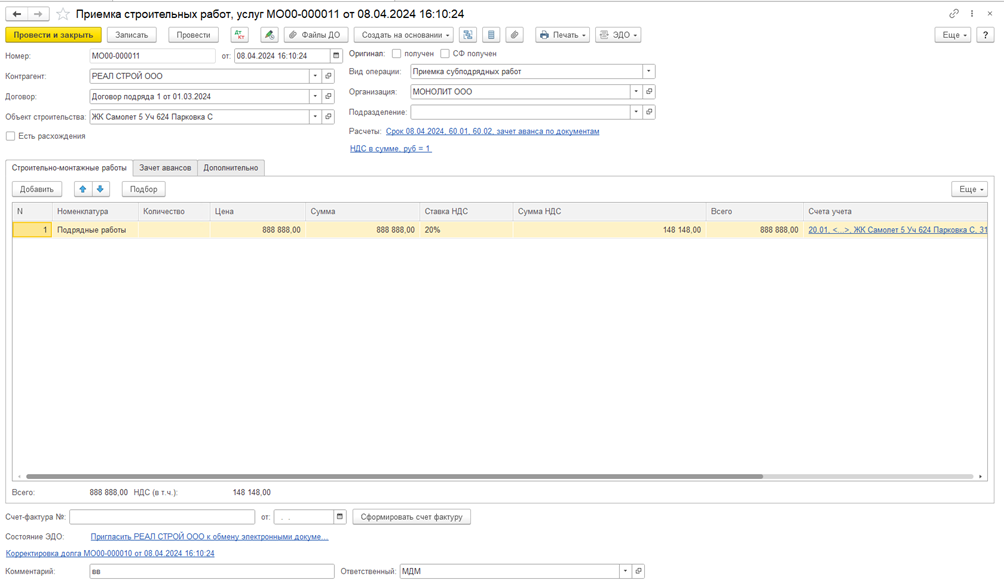Add to favorites with the star icon
The image size is (1004, 580).
click(x=63, y=14)
